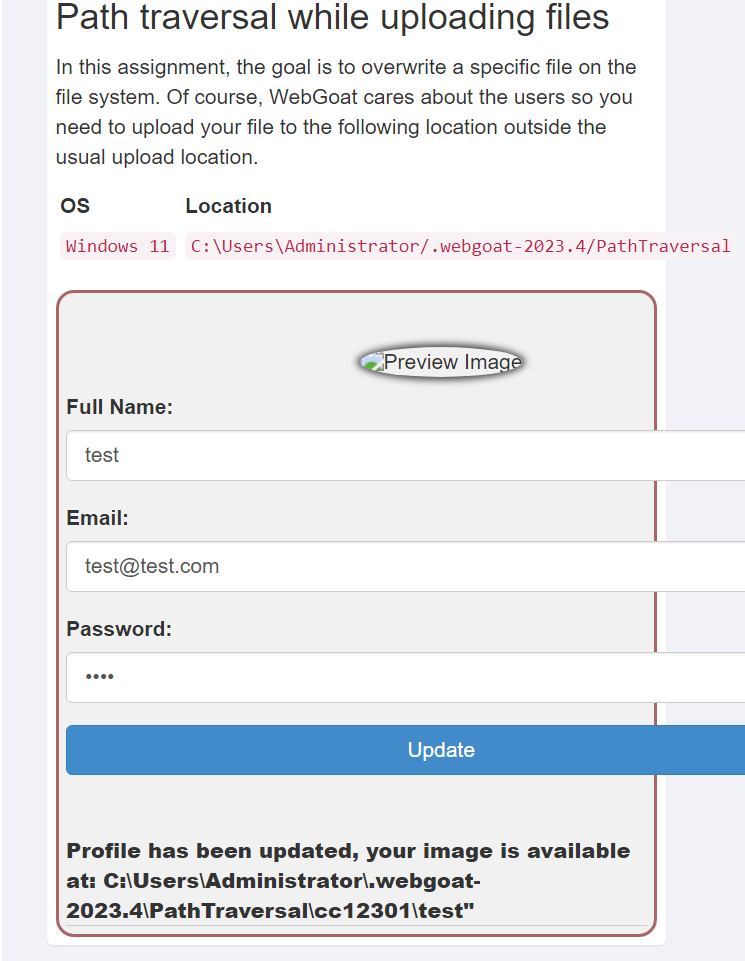Click the blue Update button
Viewport: 745px width, 961px height.
[x=406, y=750]
